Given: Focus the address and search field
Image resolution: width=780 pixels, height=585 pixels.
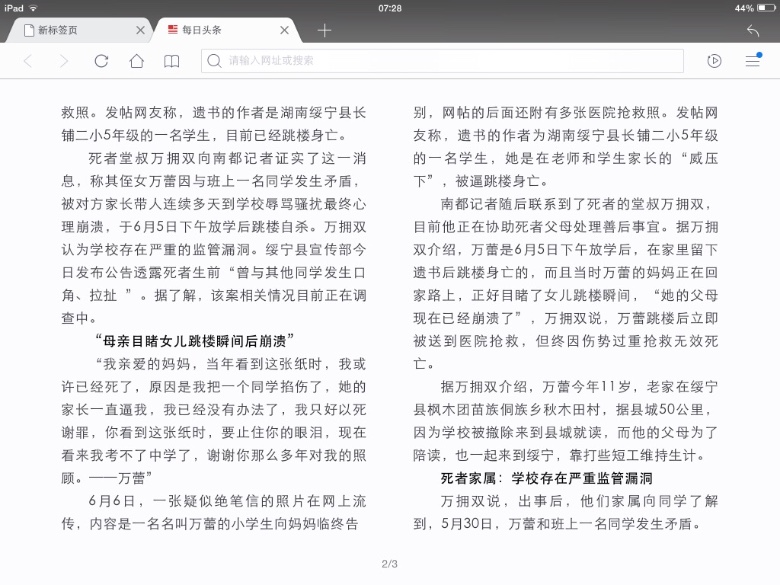Looking at the screenshot, I should [x=442, y=61].
